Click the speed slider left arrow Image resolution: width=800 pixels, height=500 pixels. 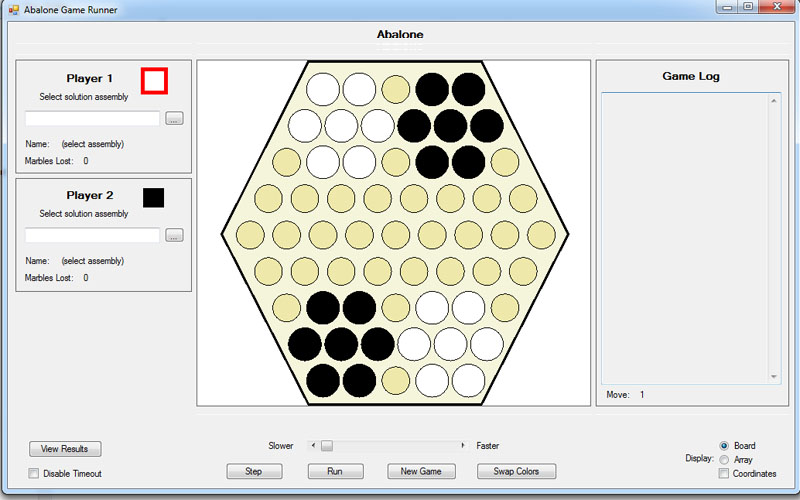point(313,445)
